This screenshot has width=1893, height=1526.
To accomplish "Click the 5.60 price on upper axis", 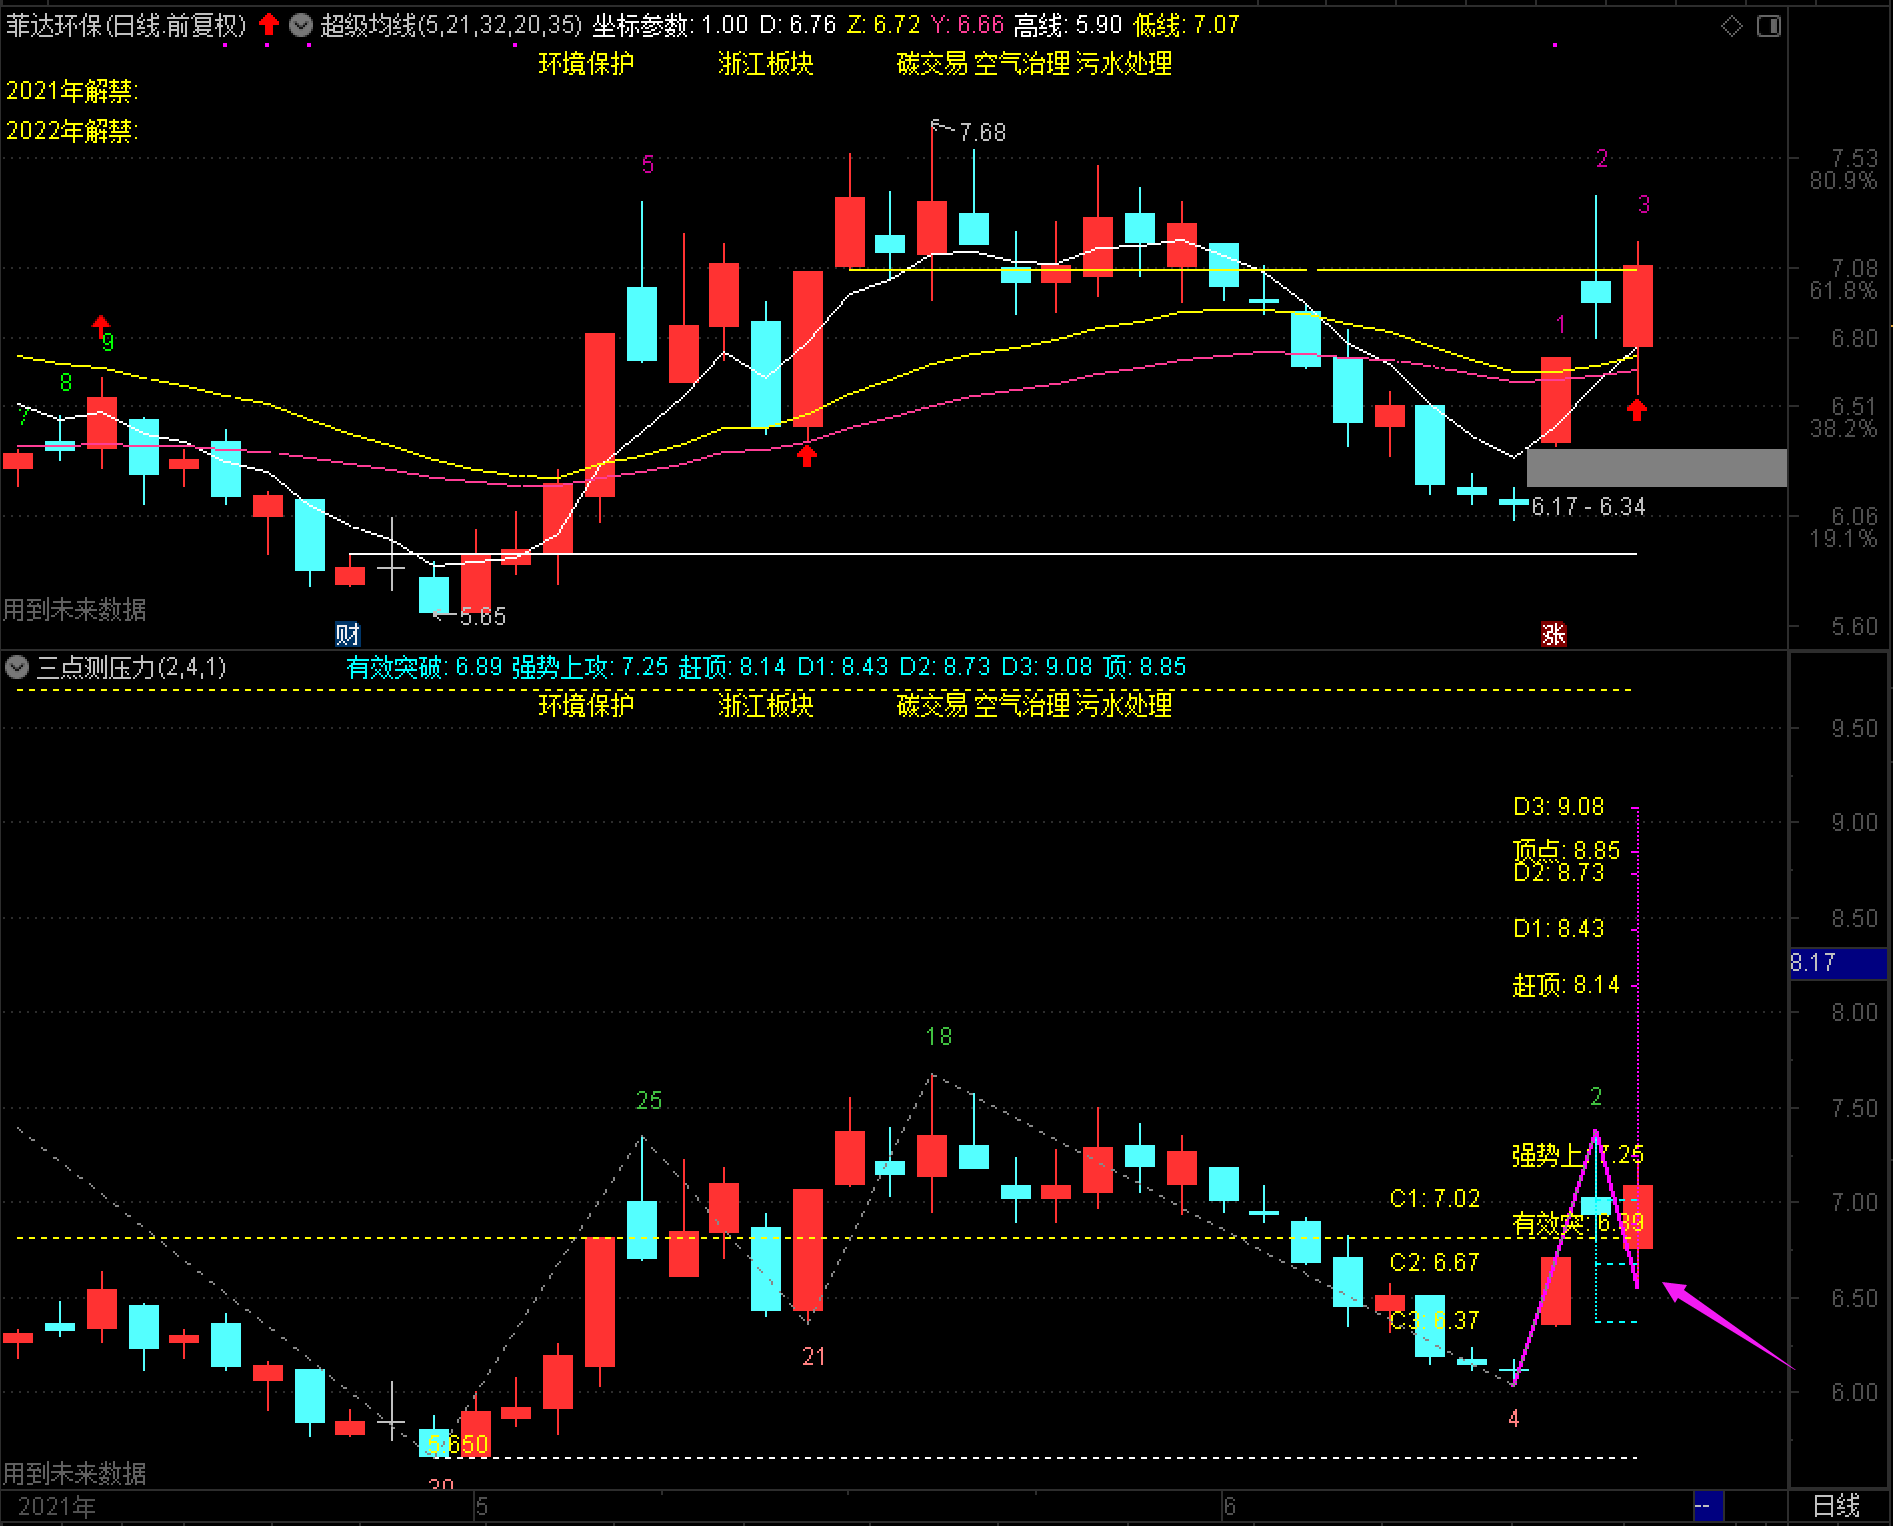I will tap(1855, 627).
